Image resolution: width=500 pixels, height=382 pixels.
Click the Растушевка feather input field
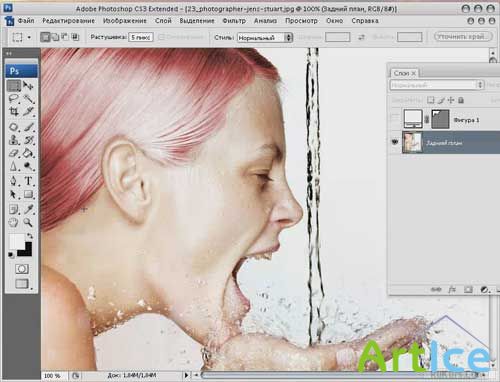click(x=141, y=37)
